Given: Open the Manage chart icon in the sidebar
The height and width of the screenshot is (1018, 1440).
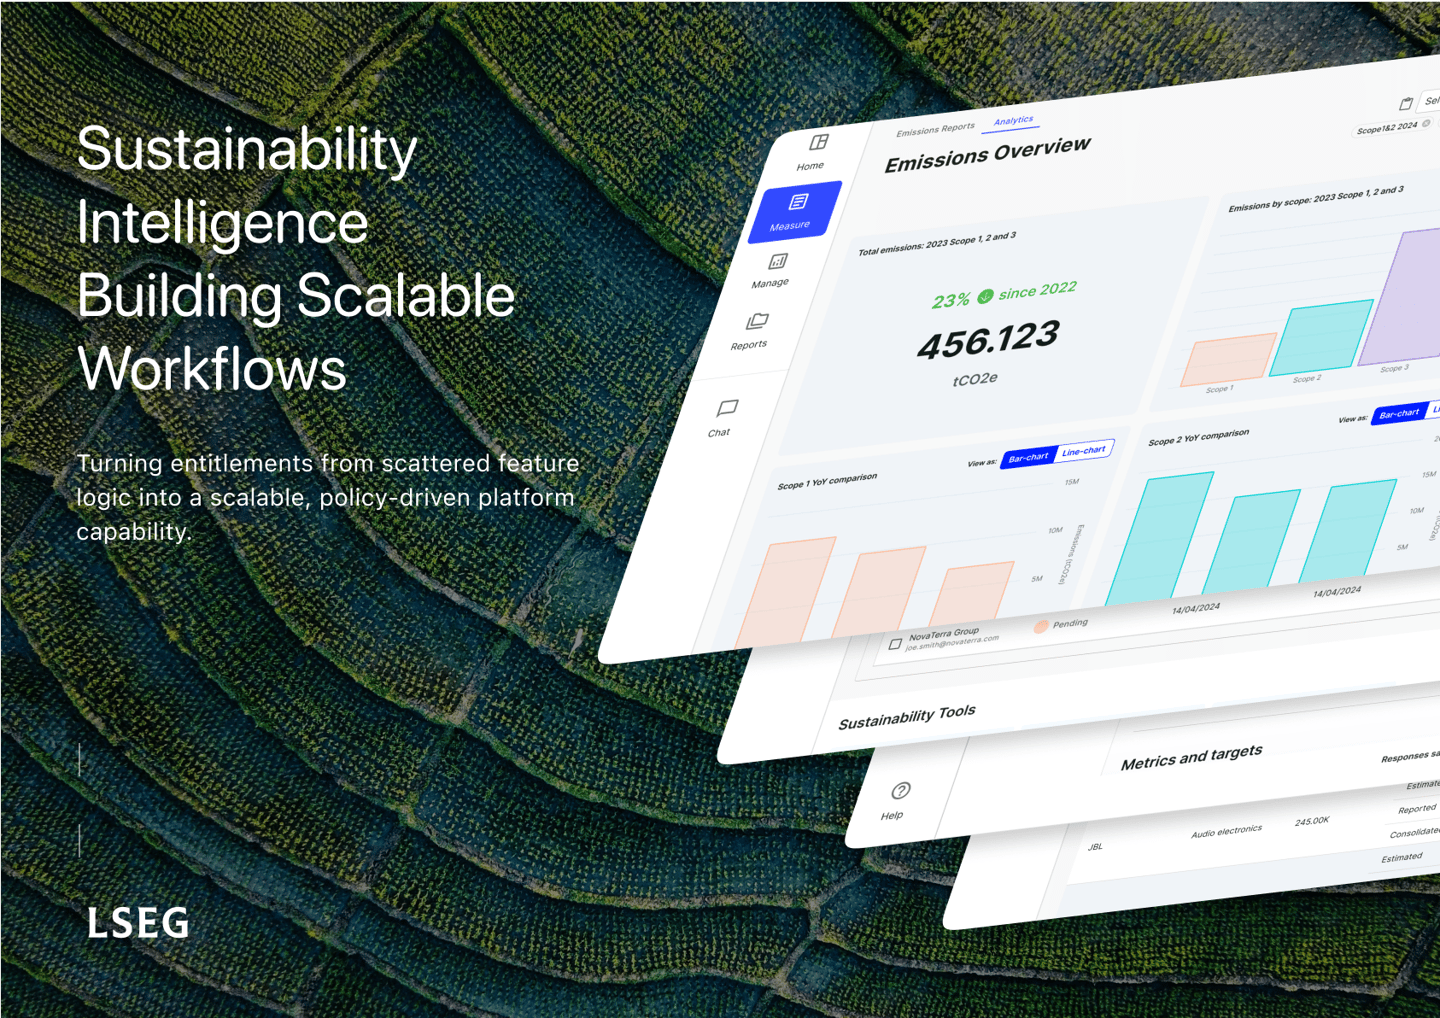Looking at the screenshot, I should [x=777, y=262].
